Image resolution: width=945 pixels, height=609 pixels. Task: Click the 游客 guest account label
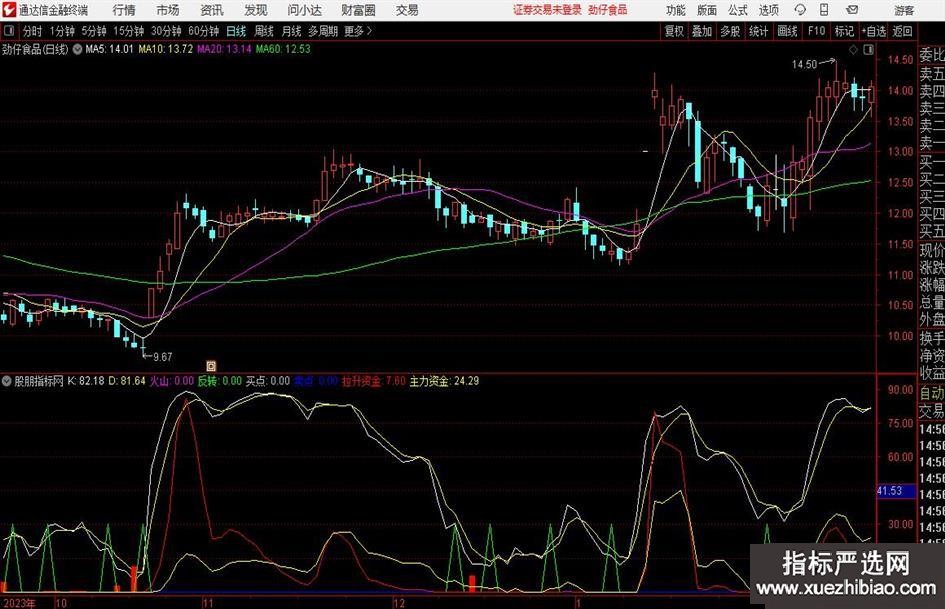pos(903,10)
